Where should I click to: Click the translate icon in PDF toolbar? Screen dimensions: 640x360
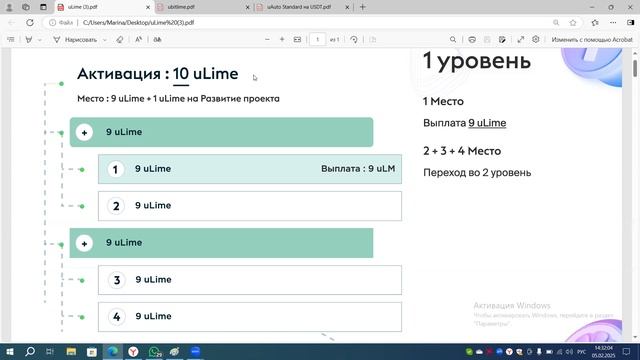click(157, 40)
